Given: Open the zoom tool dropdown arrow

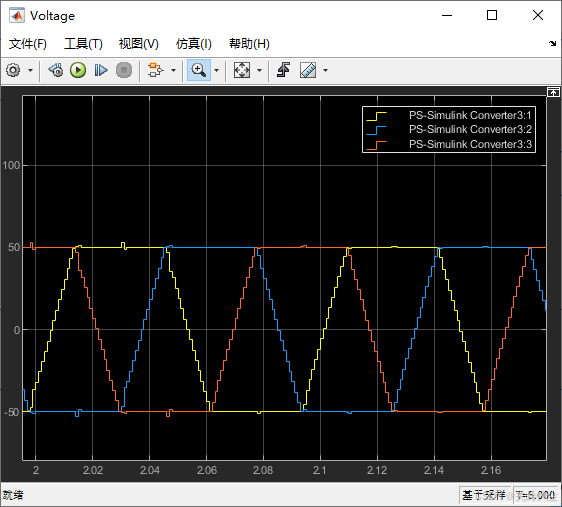Looking at the screenshot, I should point(216,70).
